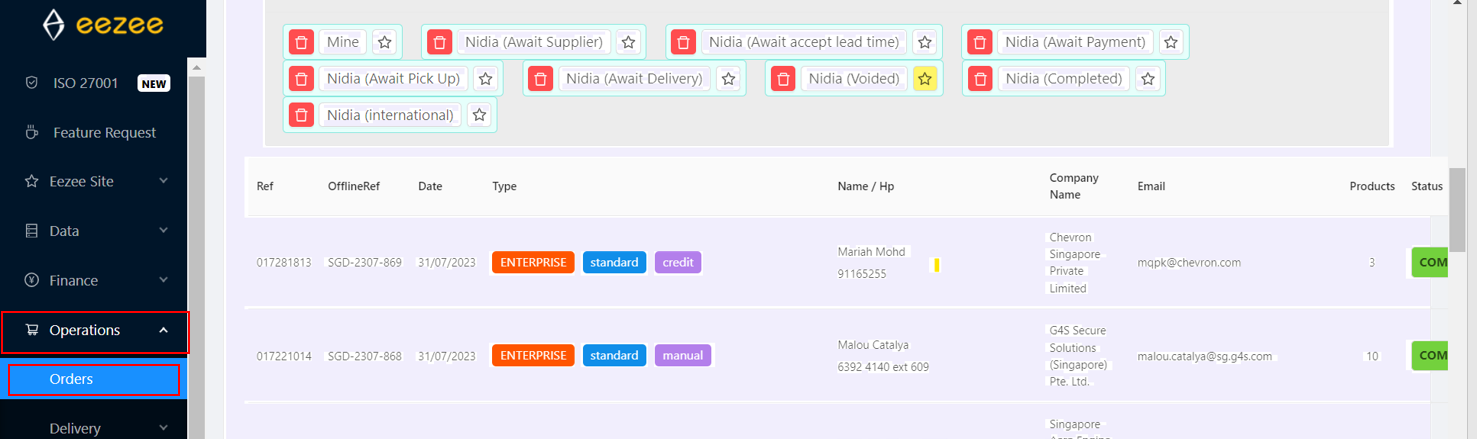The height and width of the screenshot is (439, 1477).
Task: Click the Data menu icon
Action: click(31, 230)
